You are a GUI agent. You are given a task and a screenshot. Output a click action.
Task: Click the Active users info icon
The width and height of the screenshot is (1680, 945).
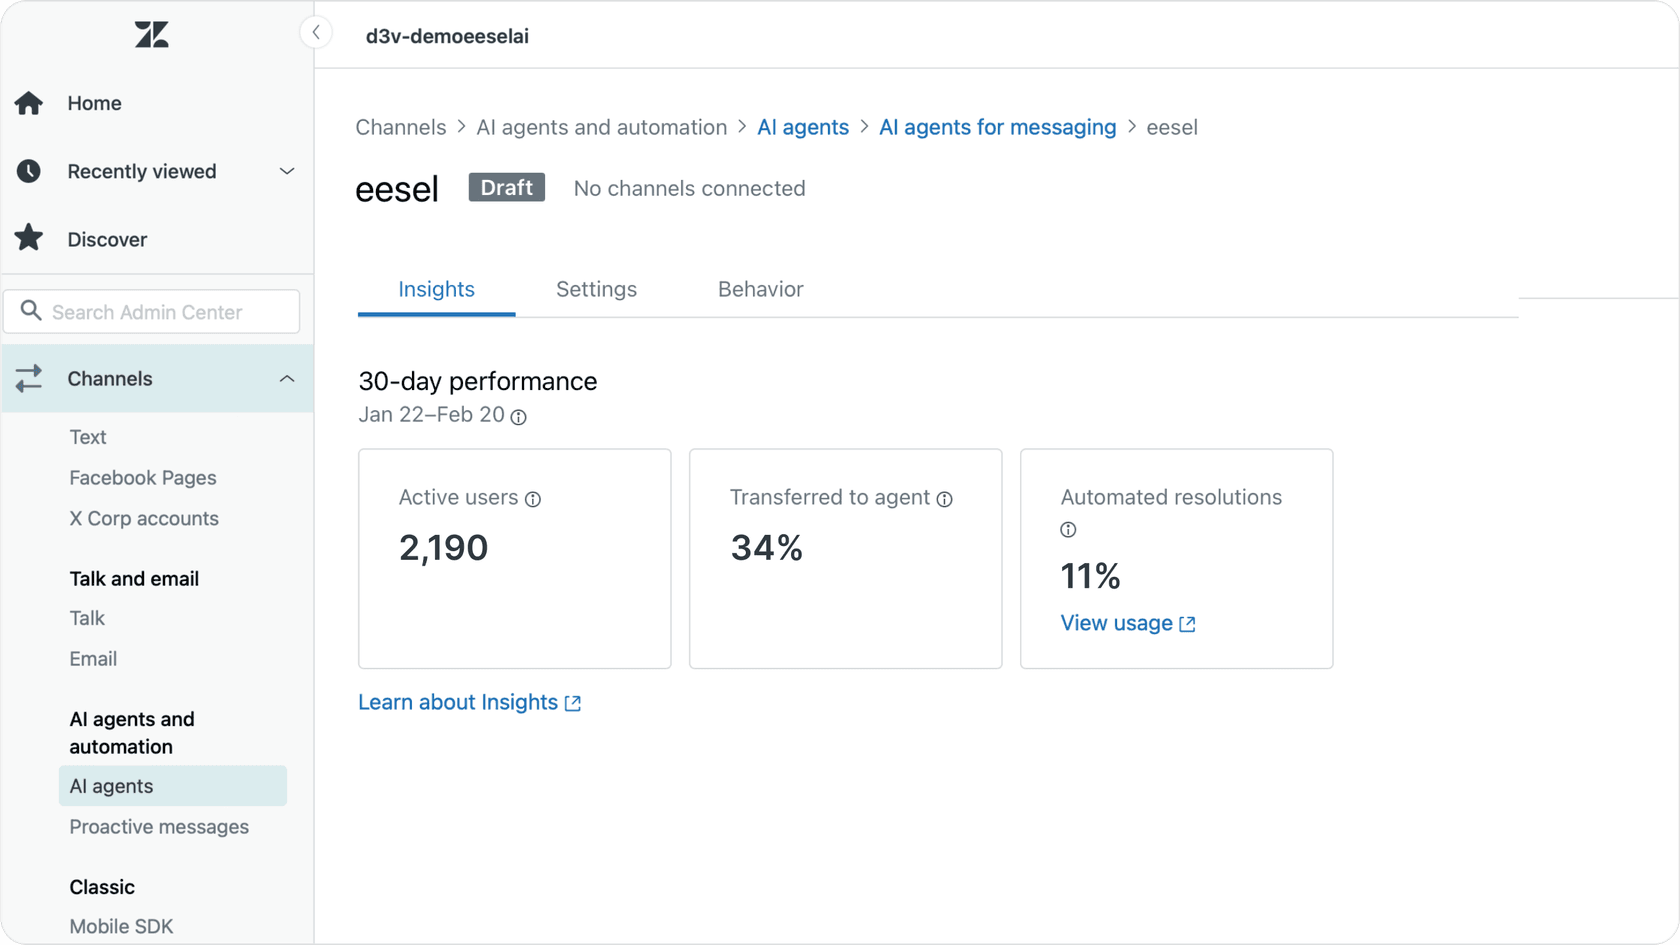(533, 499)
